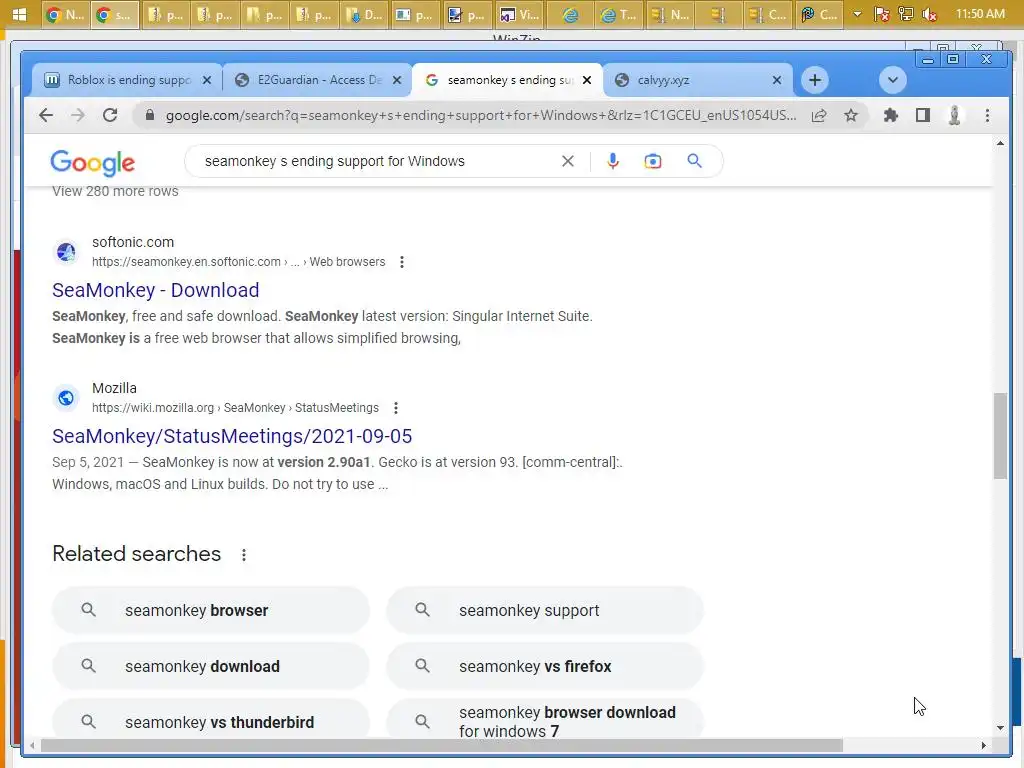Viewport: 1024px width, 768px height.
Task: Go back to the previous page
Action: point(46,116)
